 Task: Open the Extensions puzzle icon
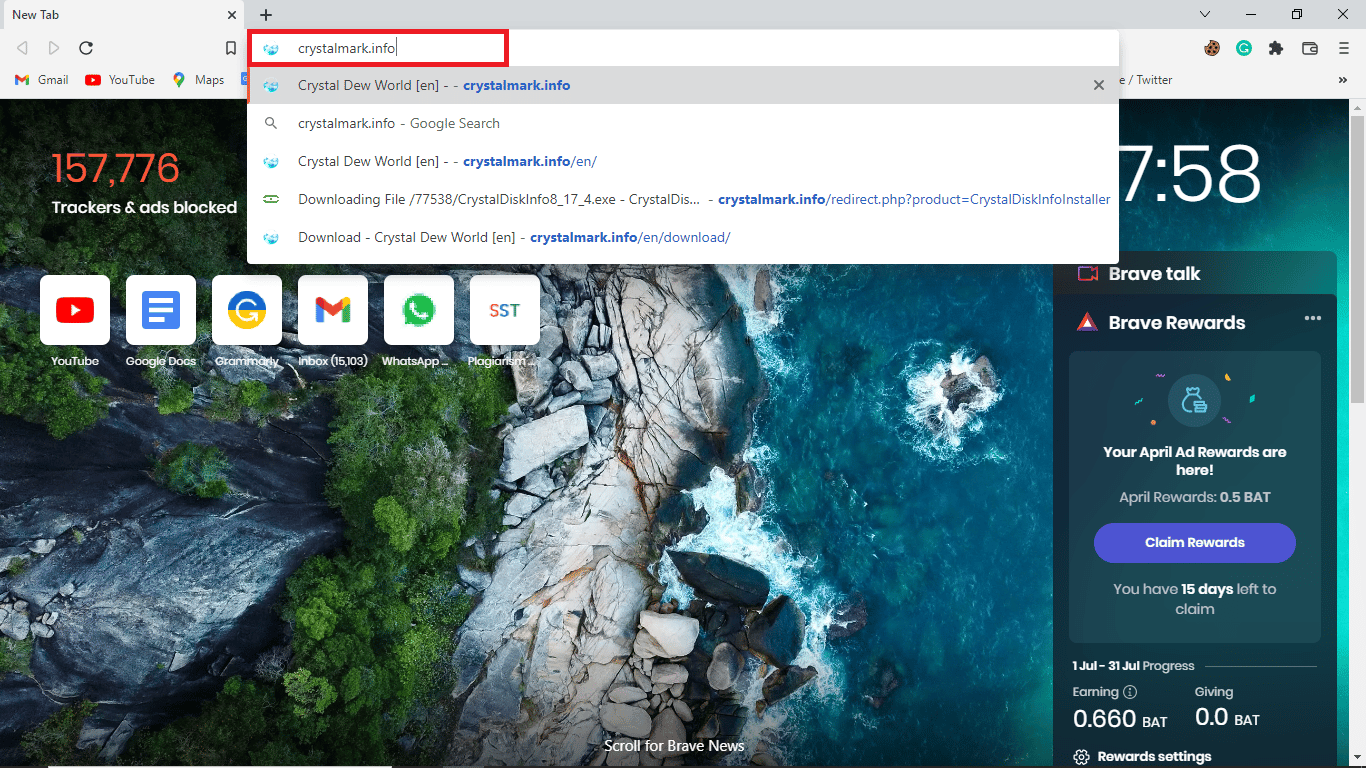(1275, 48)
